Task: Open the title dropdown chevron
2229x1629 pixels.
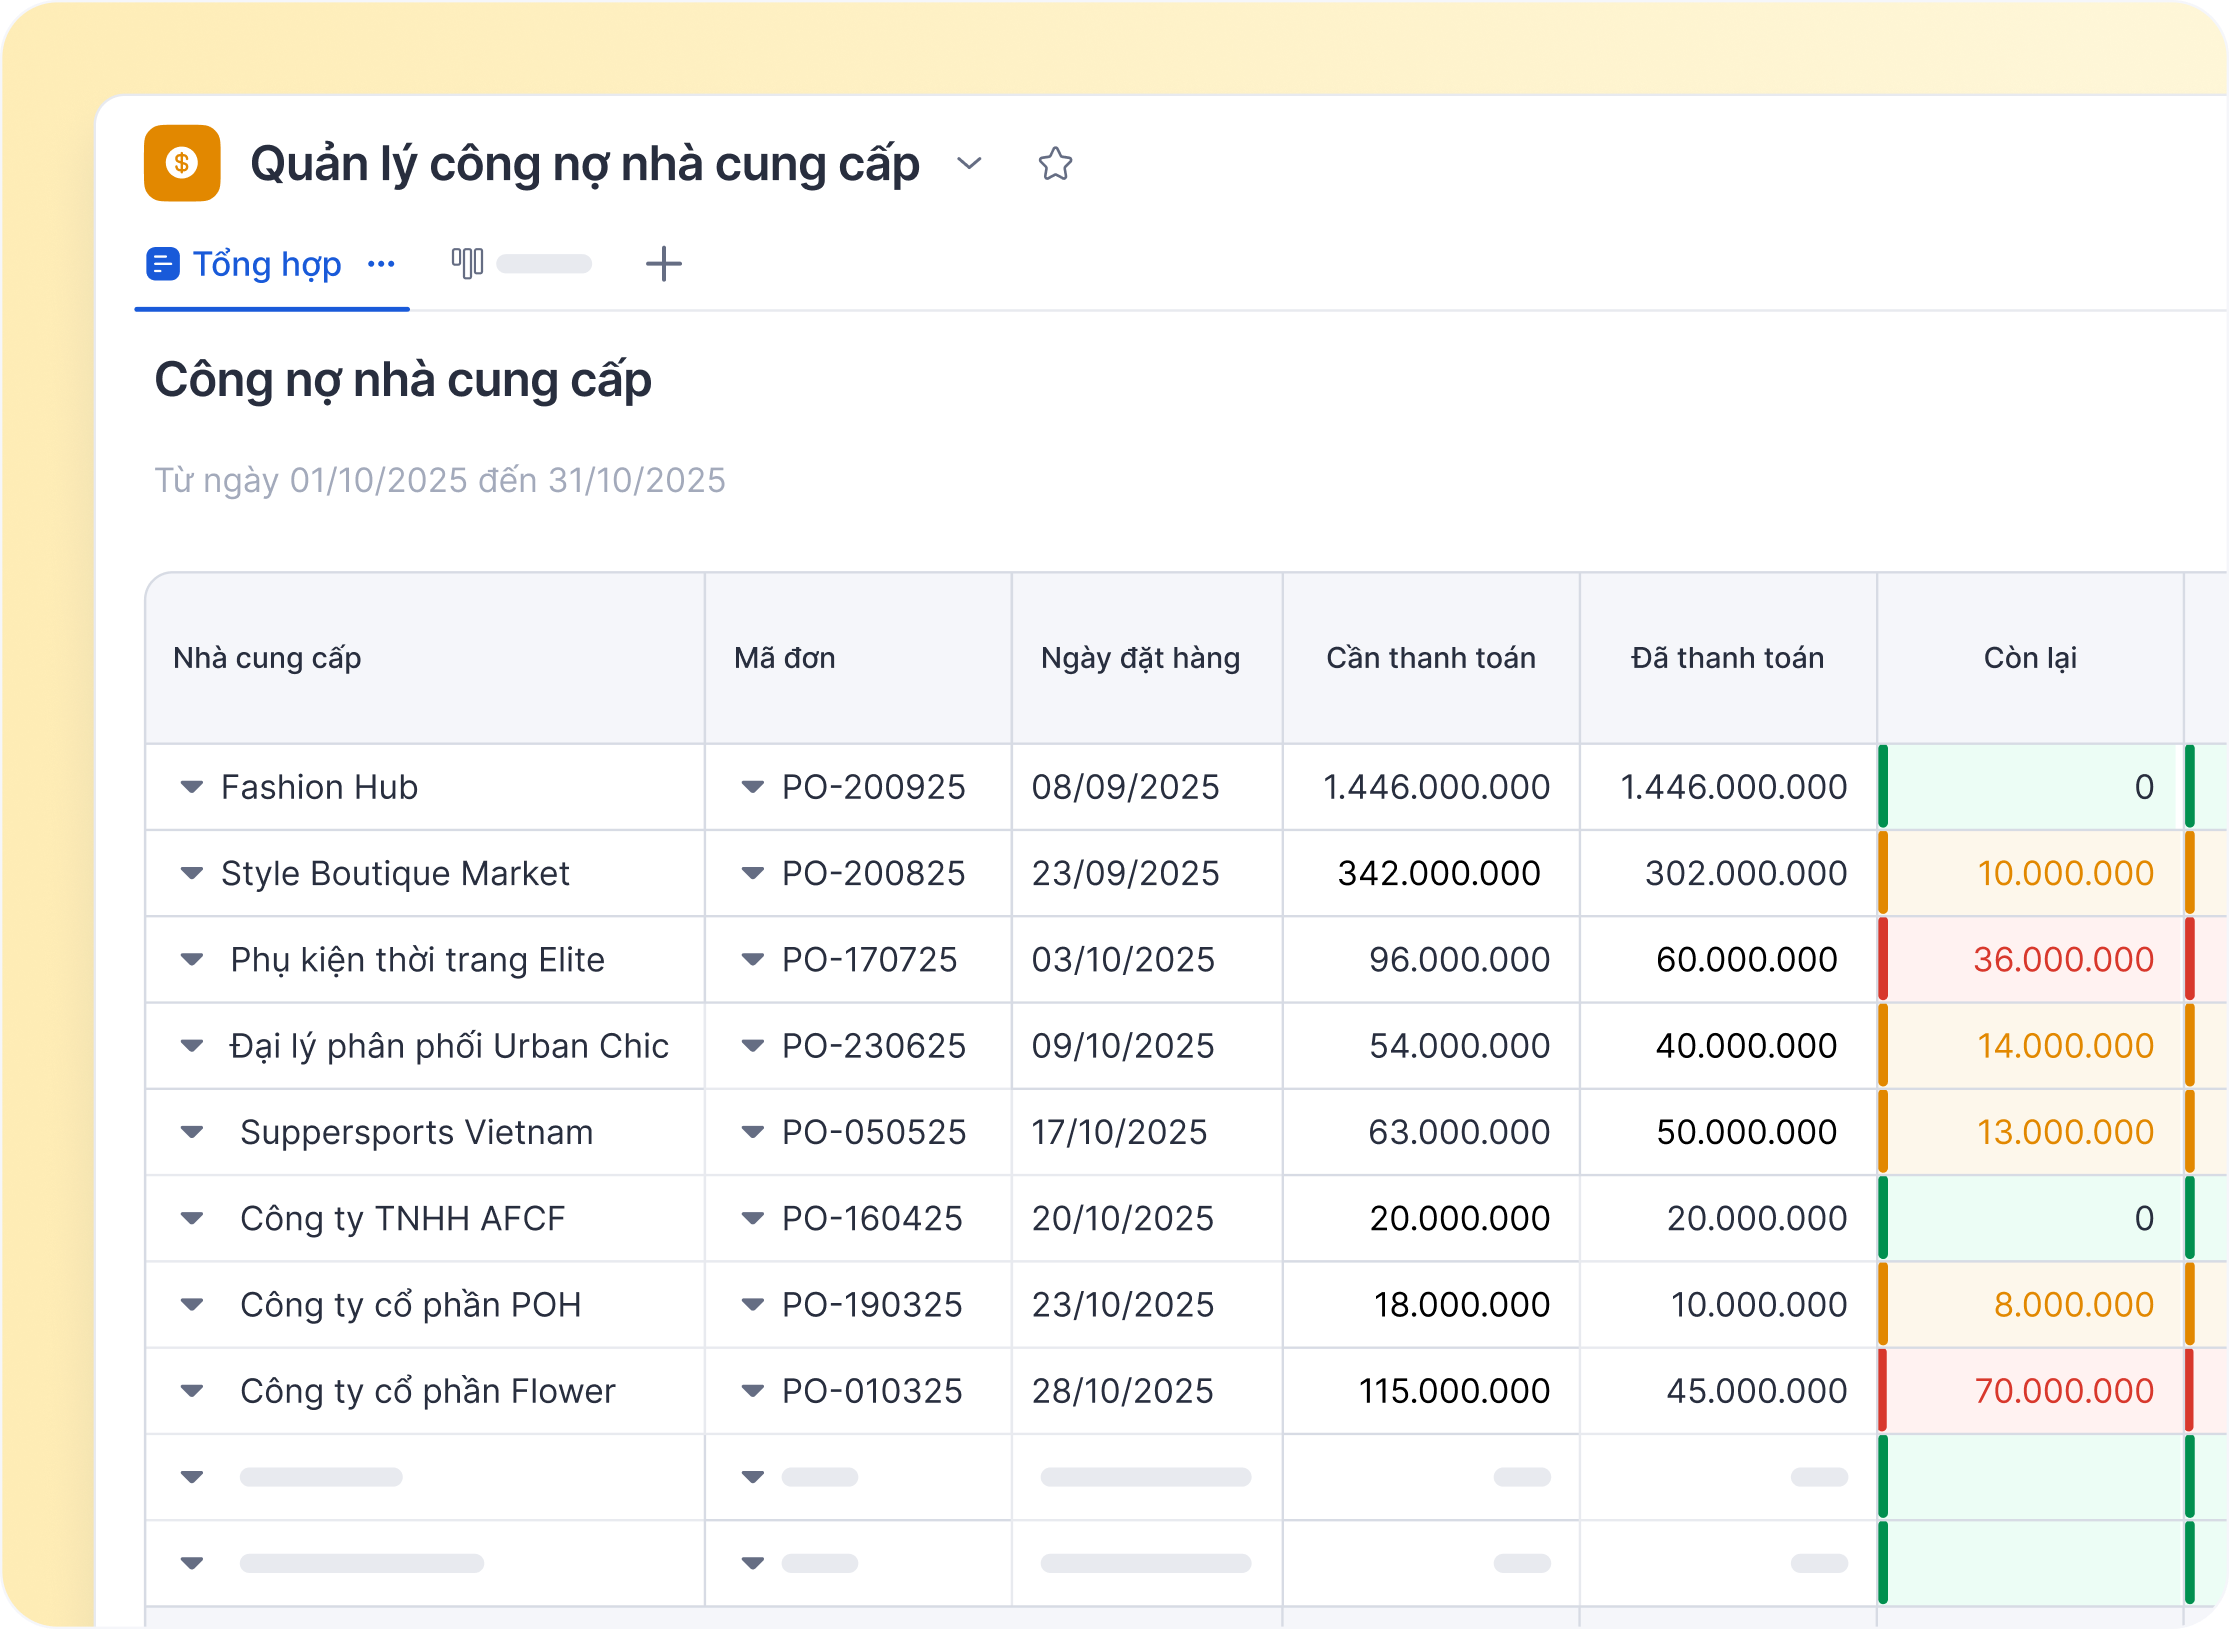Action: (x=969, y=164)
